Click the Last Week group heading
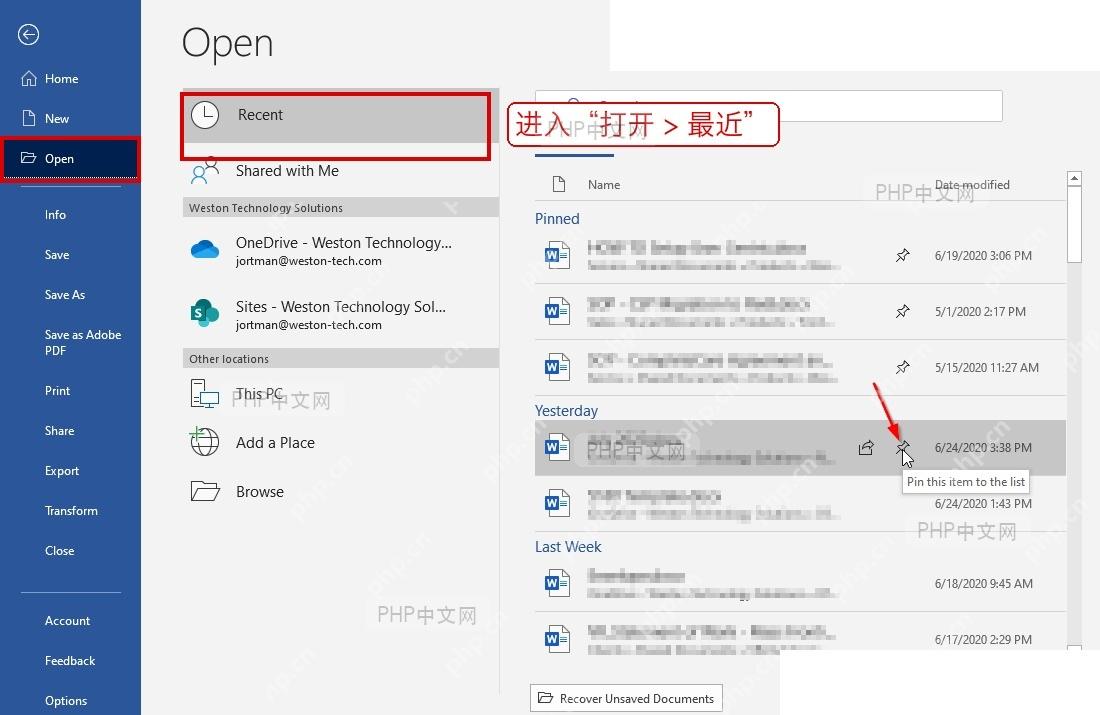This screenshot has height=715, width=1100. point(568,547)
